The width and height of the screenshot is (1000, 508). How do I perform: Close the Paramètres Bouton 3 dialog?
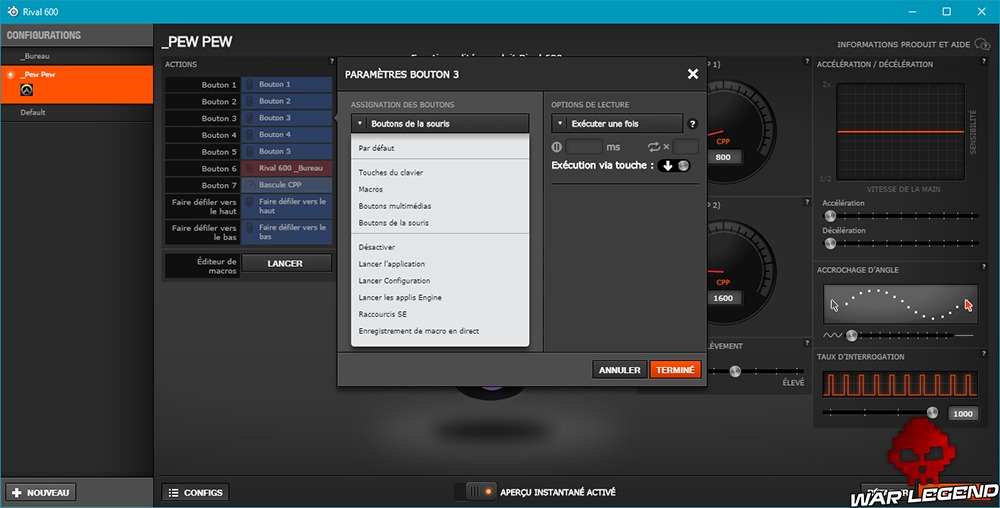tap(693, 74)
